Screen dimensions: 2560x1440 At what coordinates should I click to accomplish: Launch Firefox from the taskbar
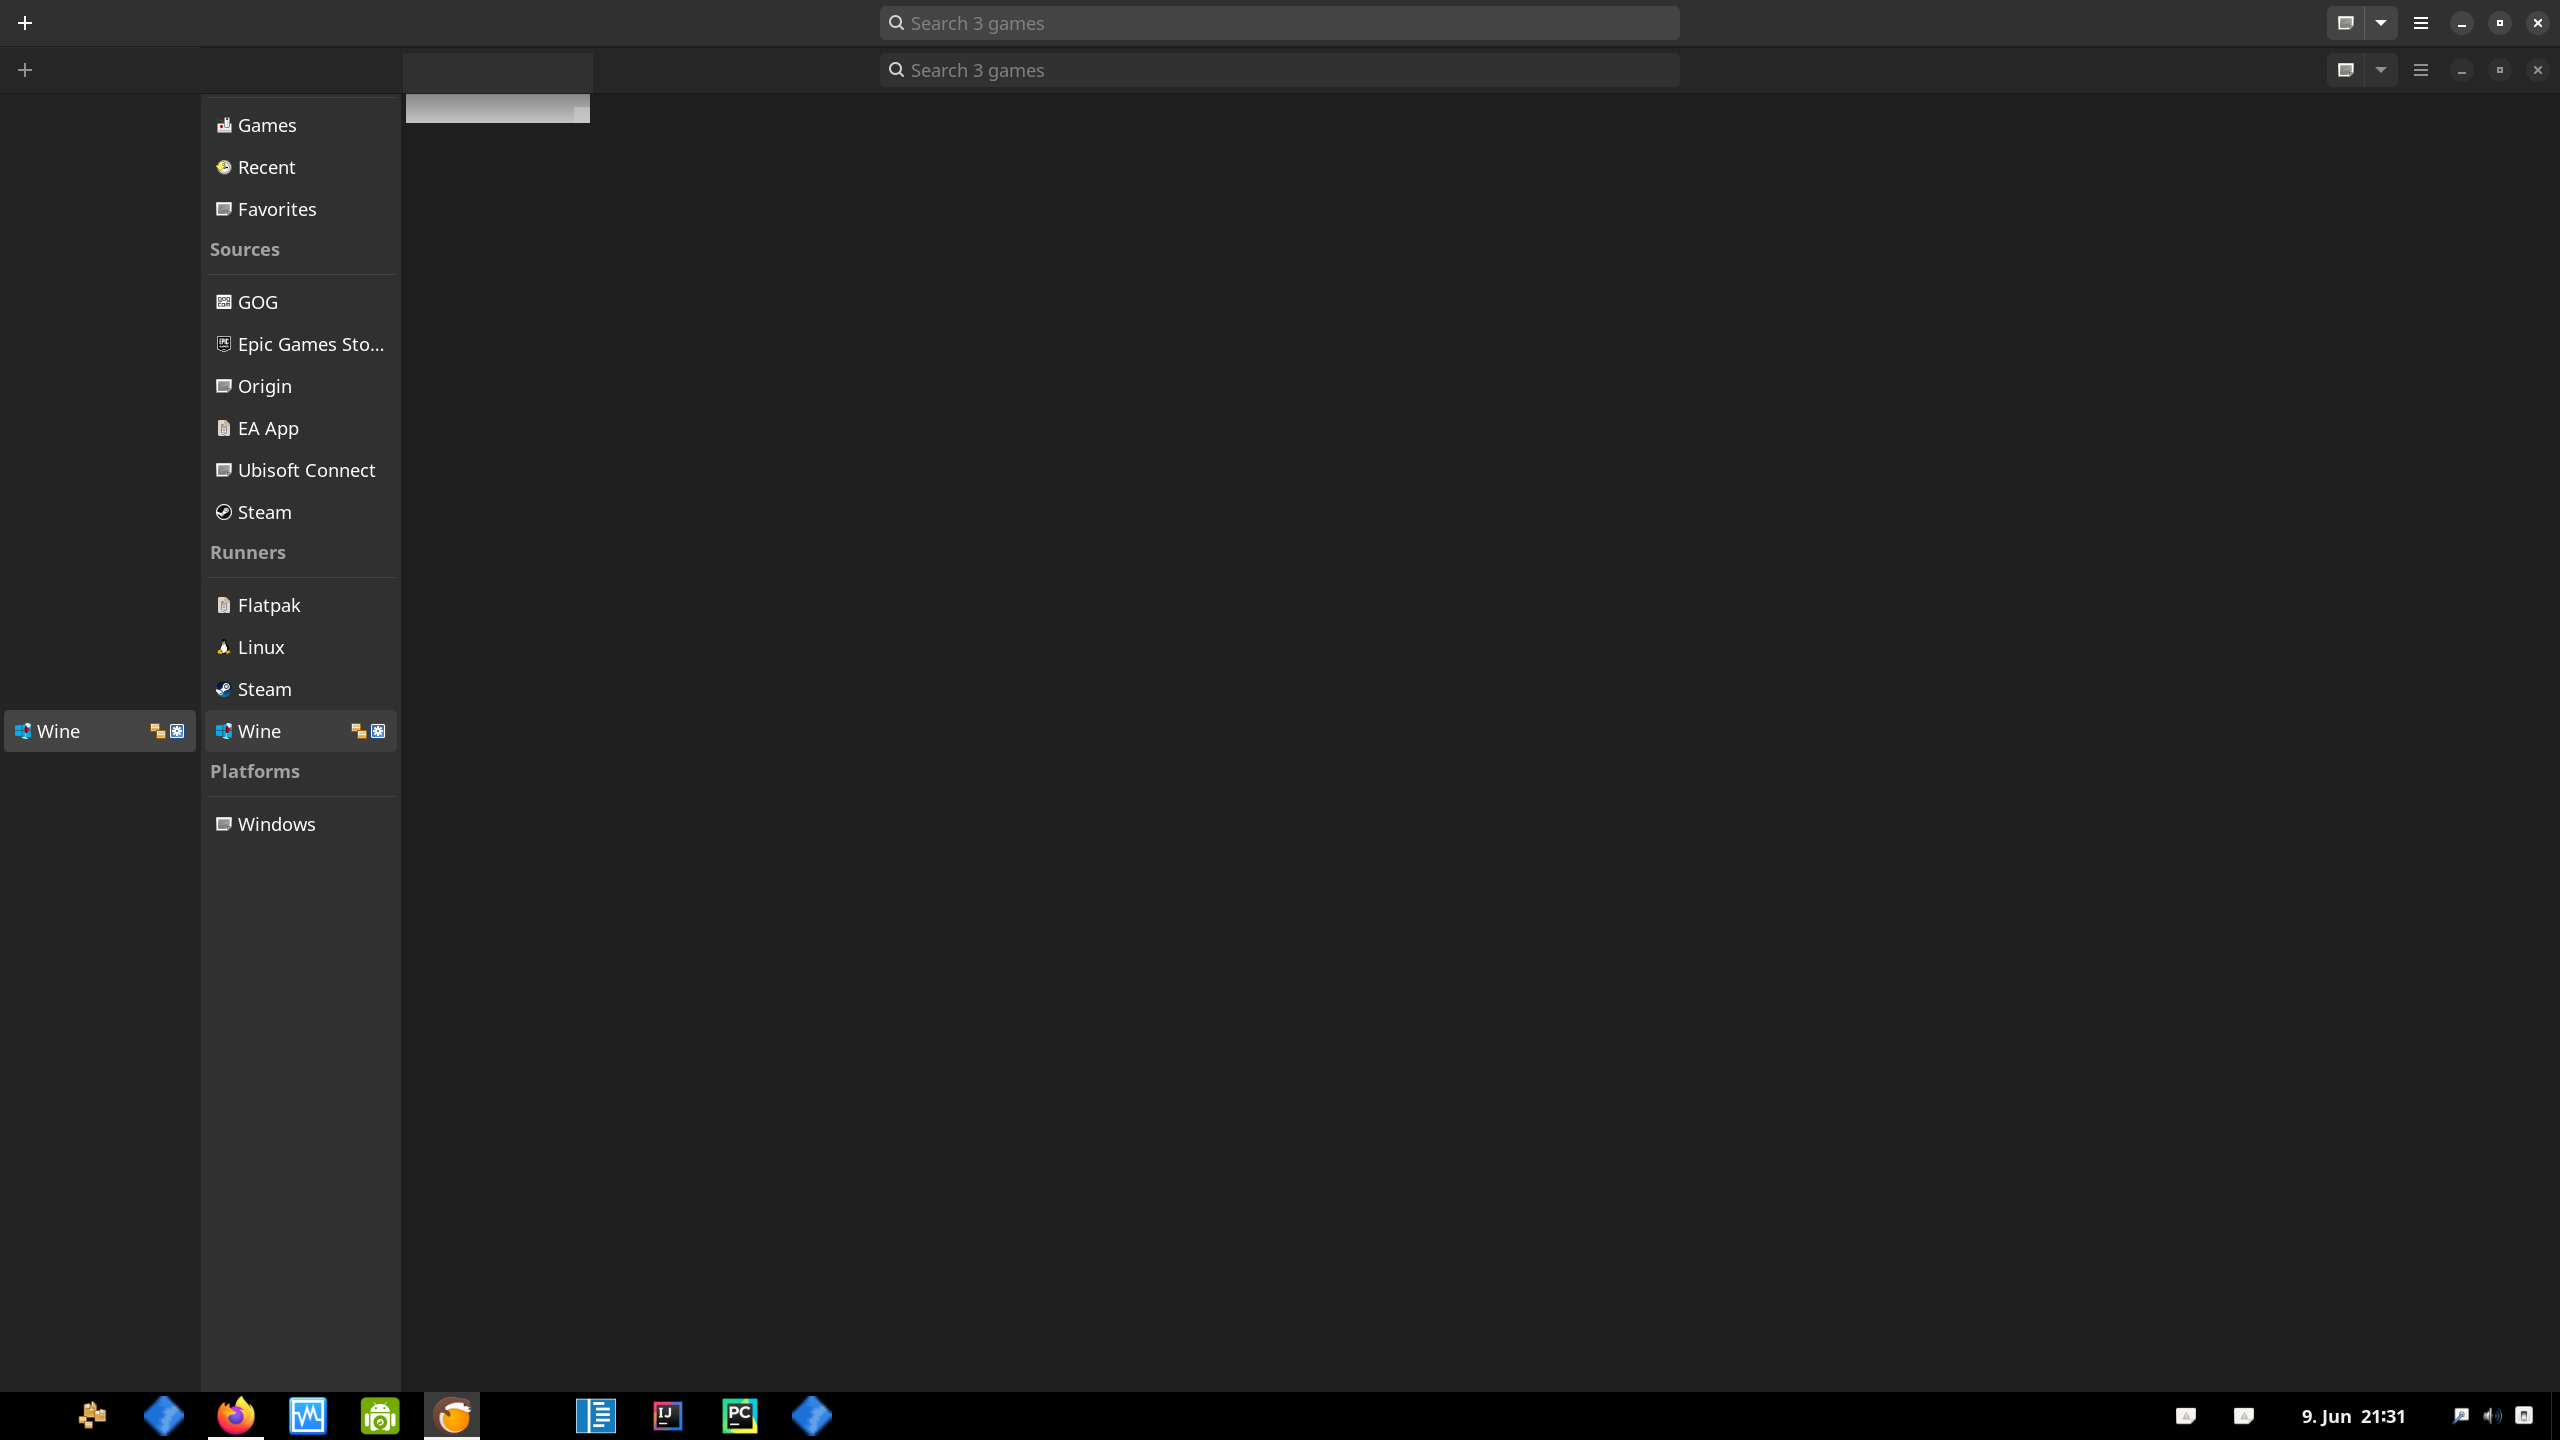236,1415
